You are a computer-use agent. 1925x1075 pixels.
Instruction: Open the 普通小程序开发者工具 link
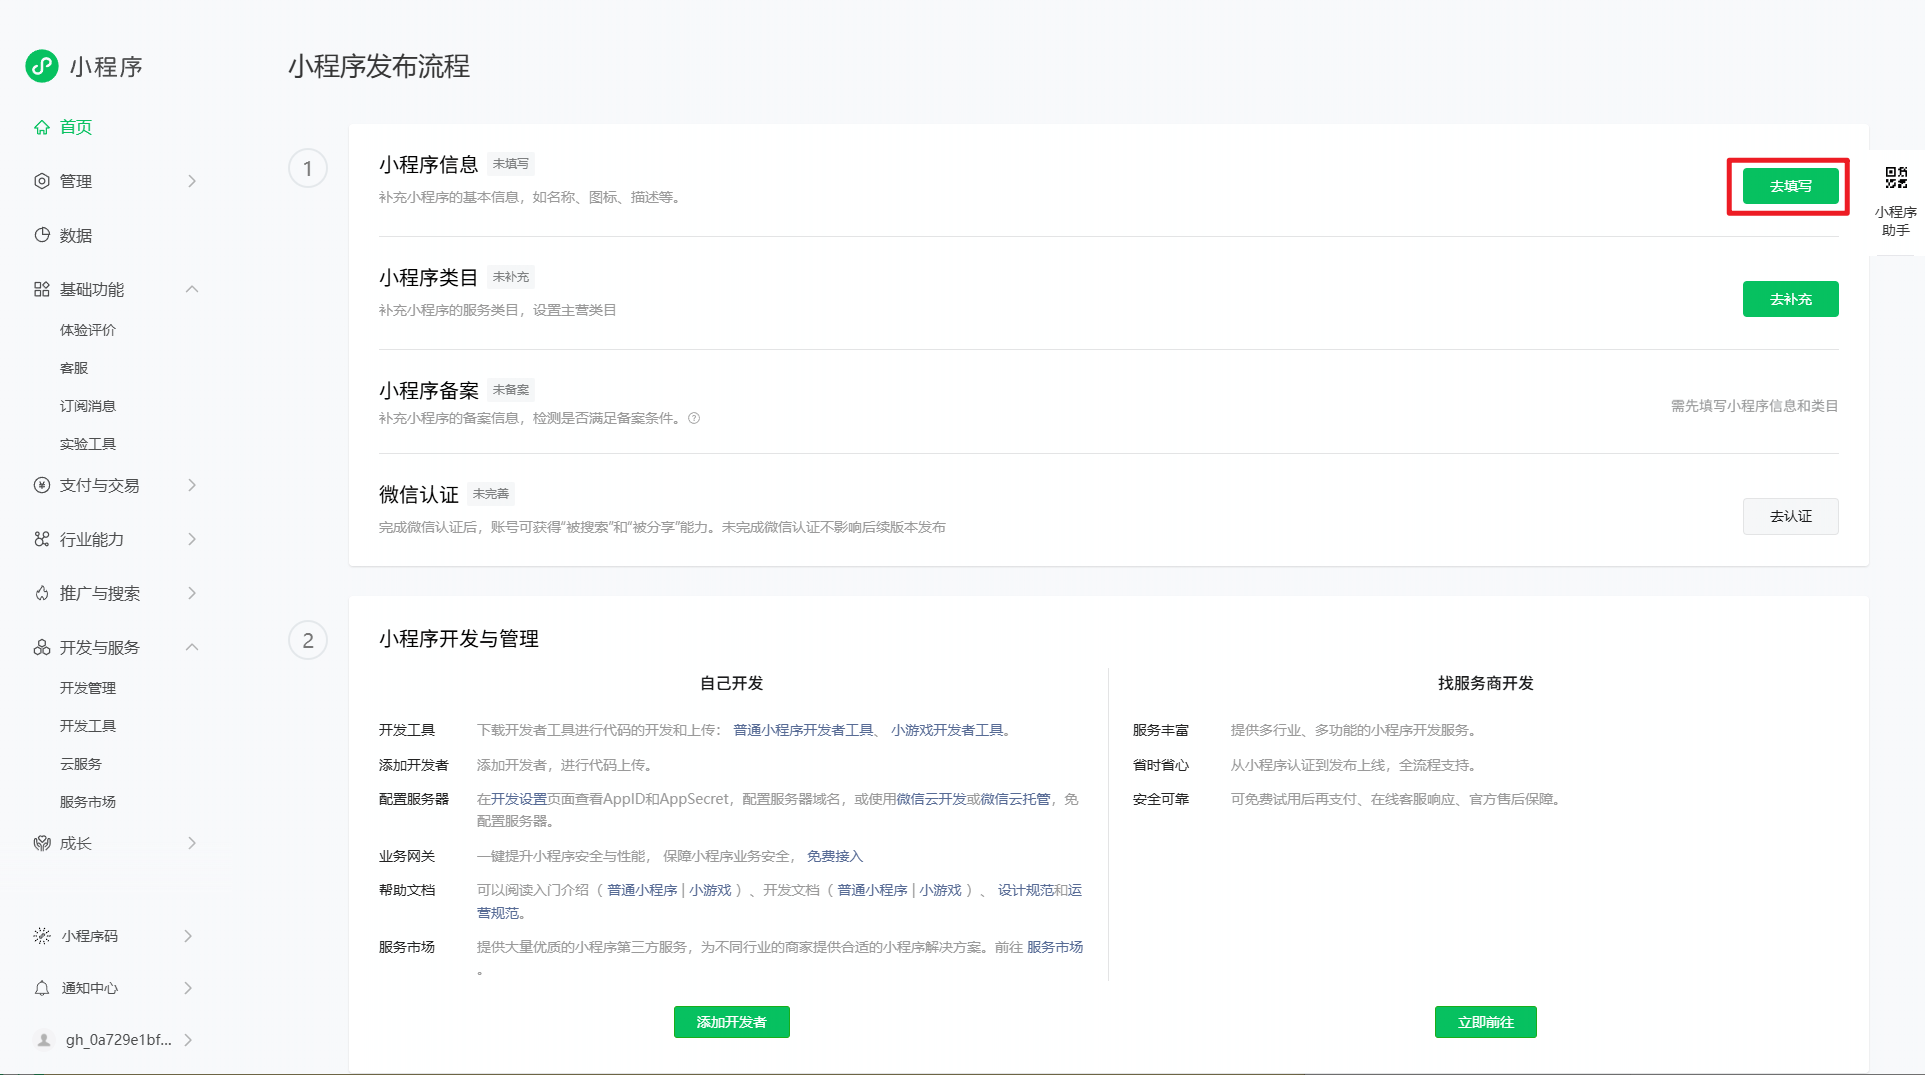803,730
